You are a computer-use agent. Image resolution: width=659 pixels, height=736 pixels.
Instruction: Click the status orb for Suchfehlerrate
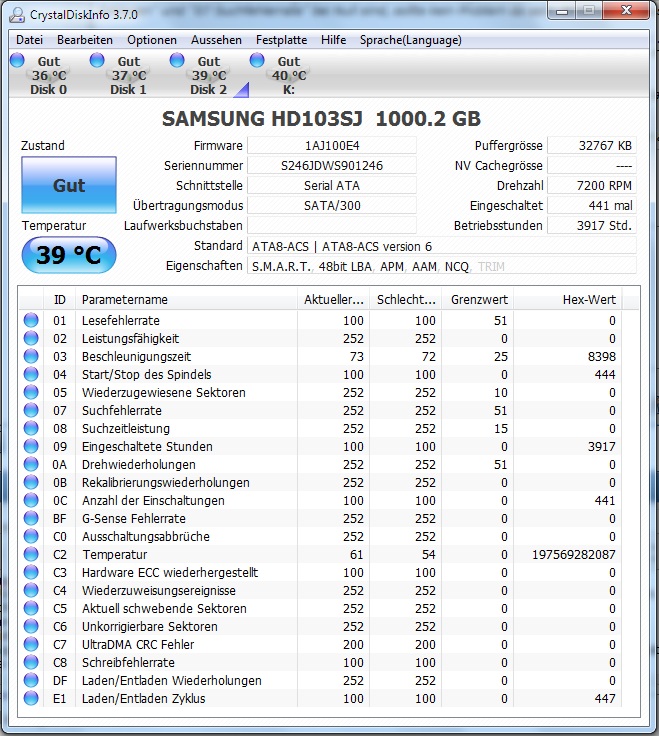(31, 410)
